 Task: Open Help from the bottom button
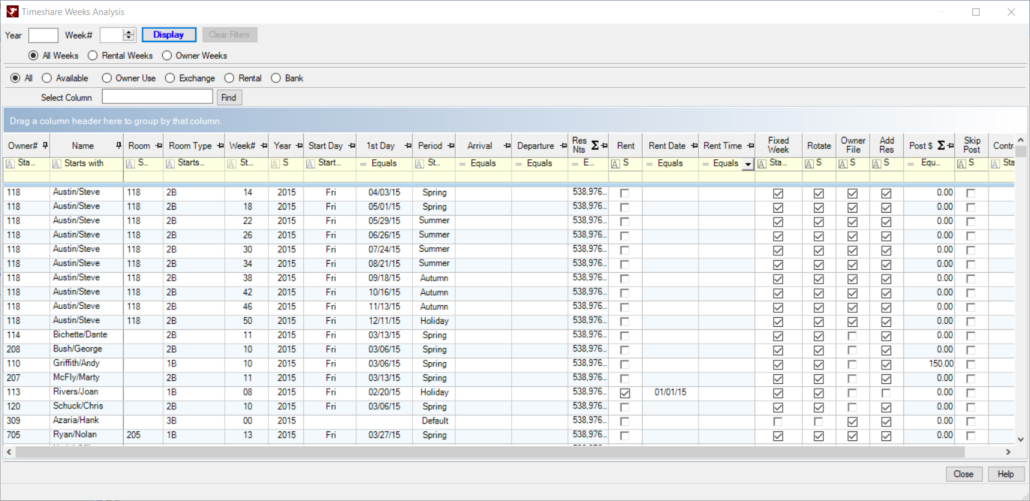[1006, 474]
